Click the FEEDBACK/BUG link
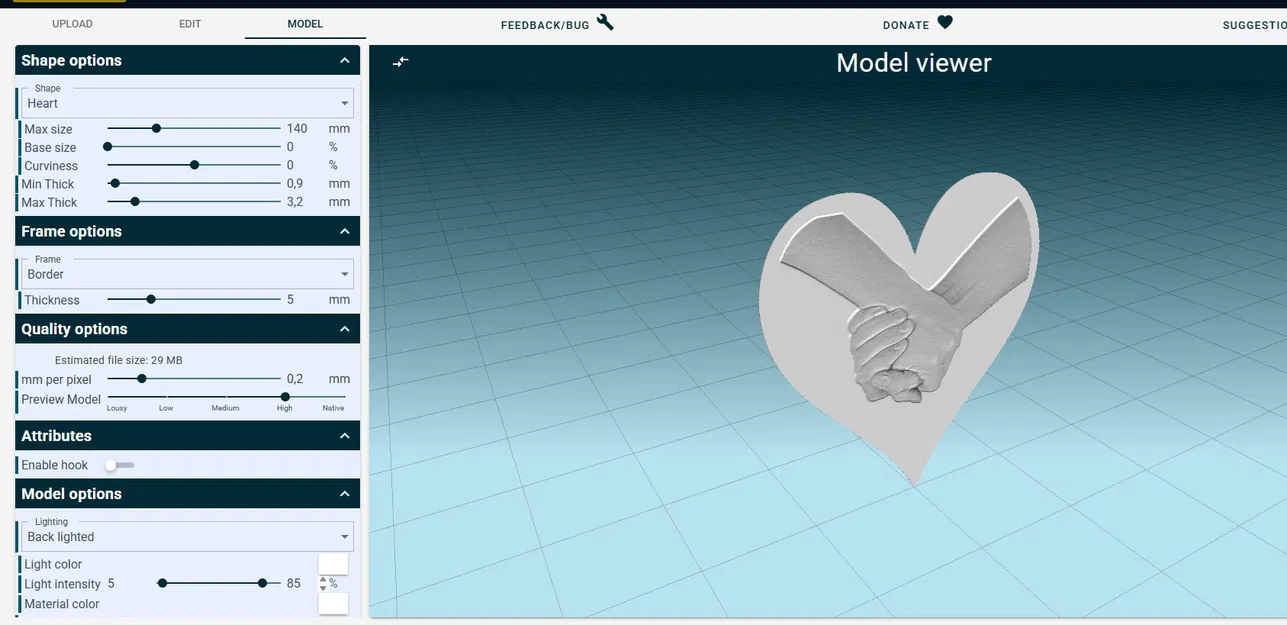Screen dimensions: 1287x625 click(544, 22)
